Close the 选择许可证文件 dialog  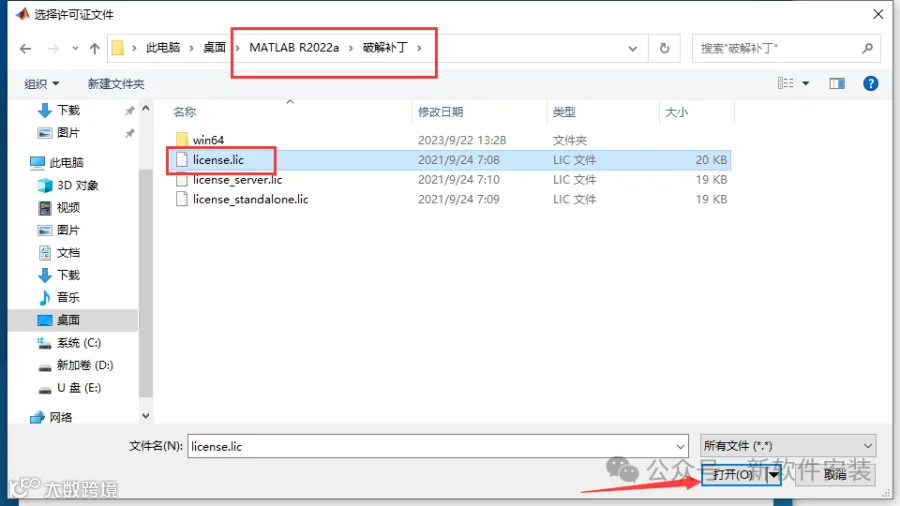coord(878,14)
